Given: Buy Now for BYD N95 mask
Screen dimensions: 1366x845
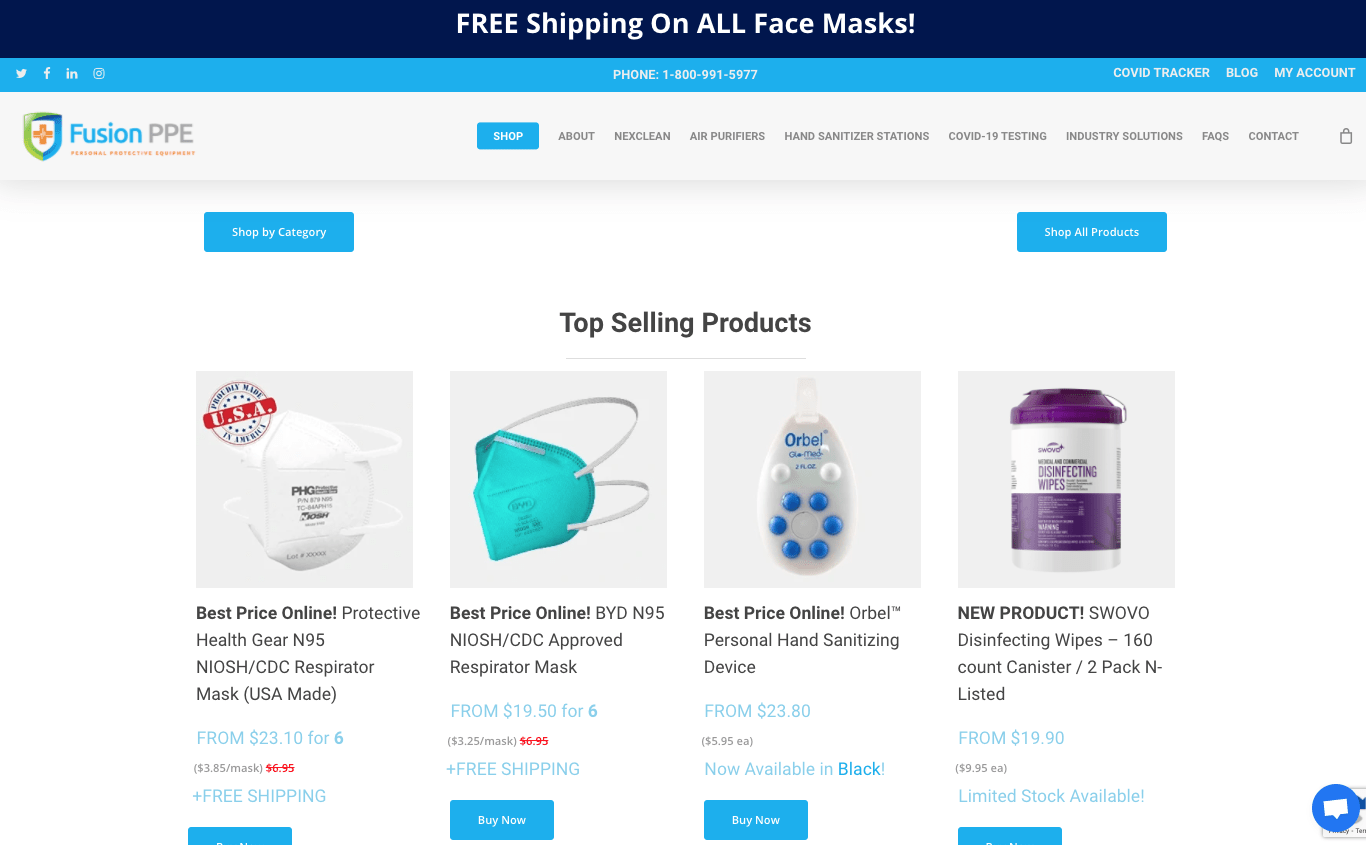Looking at the screenshot, I should pyautogui.click(x=502, y=820).
